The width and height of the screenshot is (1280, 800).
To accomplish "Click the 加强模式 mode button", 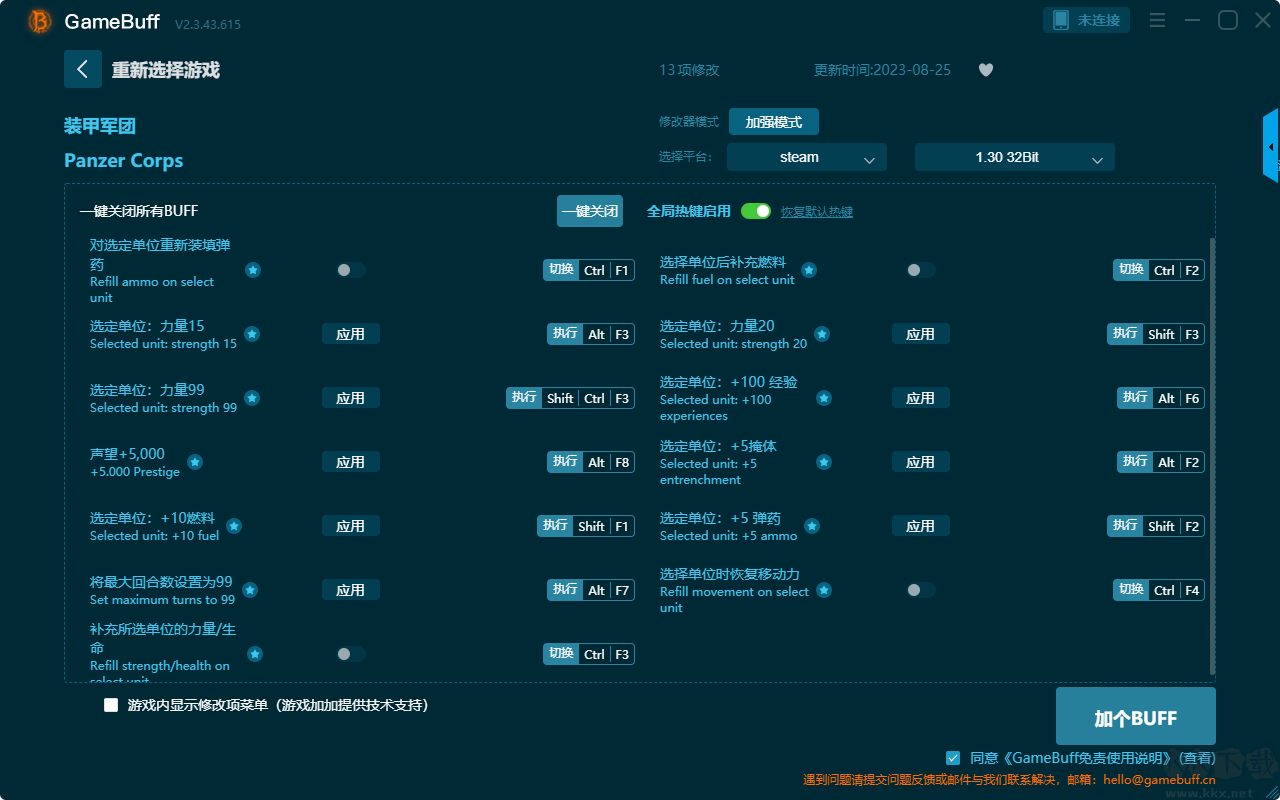I will (x=774, y=122).
